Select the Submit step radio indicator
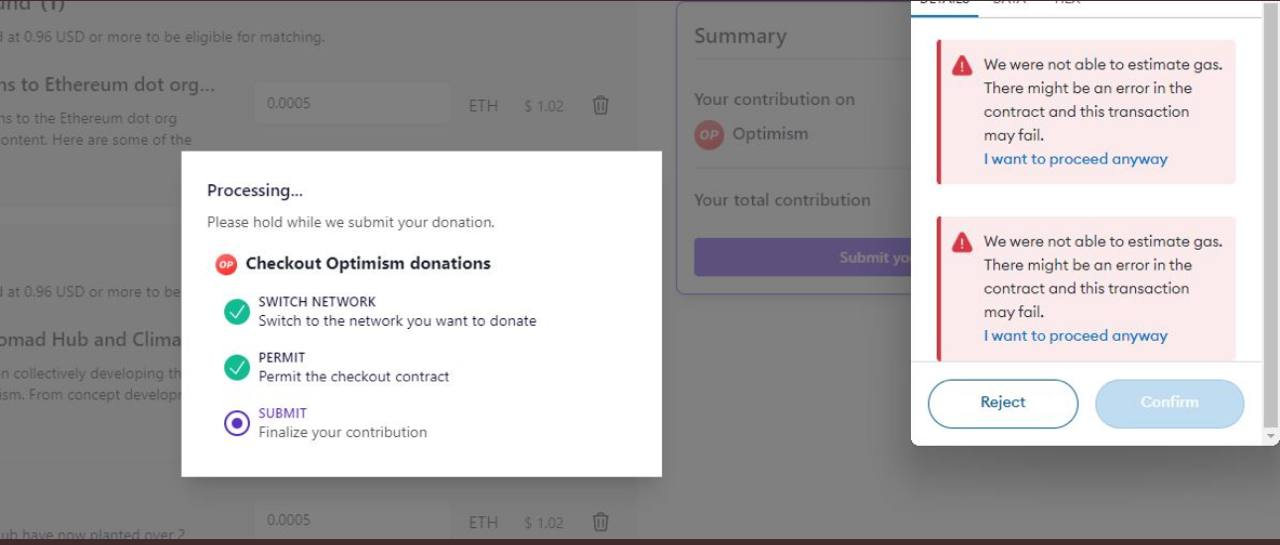The height and width of the screenshot is (545, 1280). (237, 423)
